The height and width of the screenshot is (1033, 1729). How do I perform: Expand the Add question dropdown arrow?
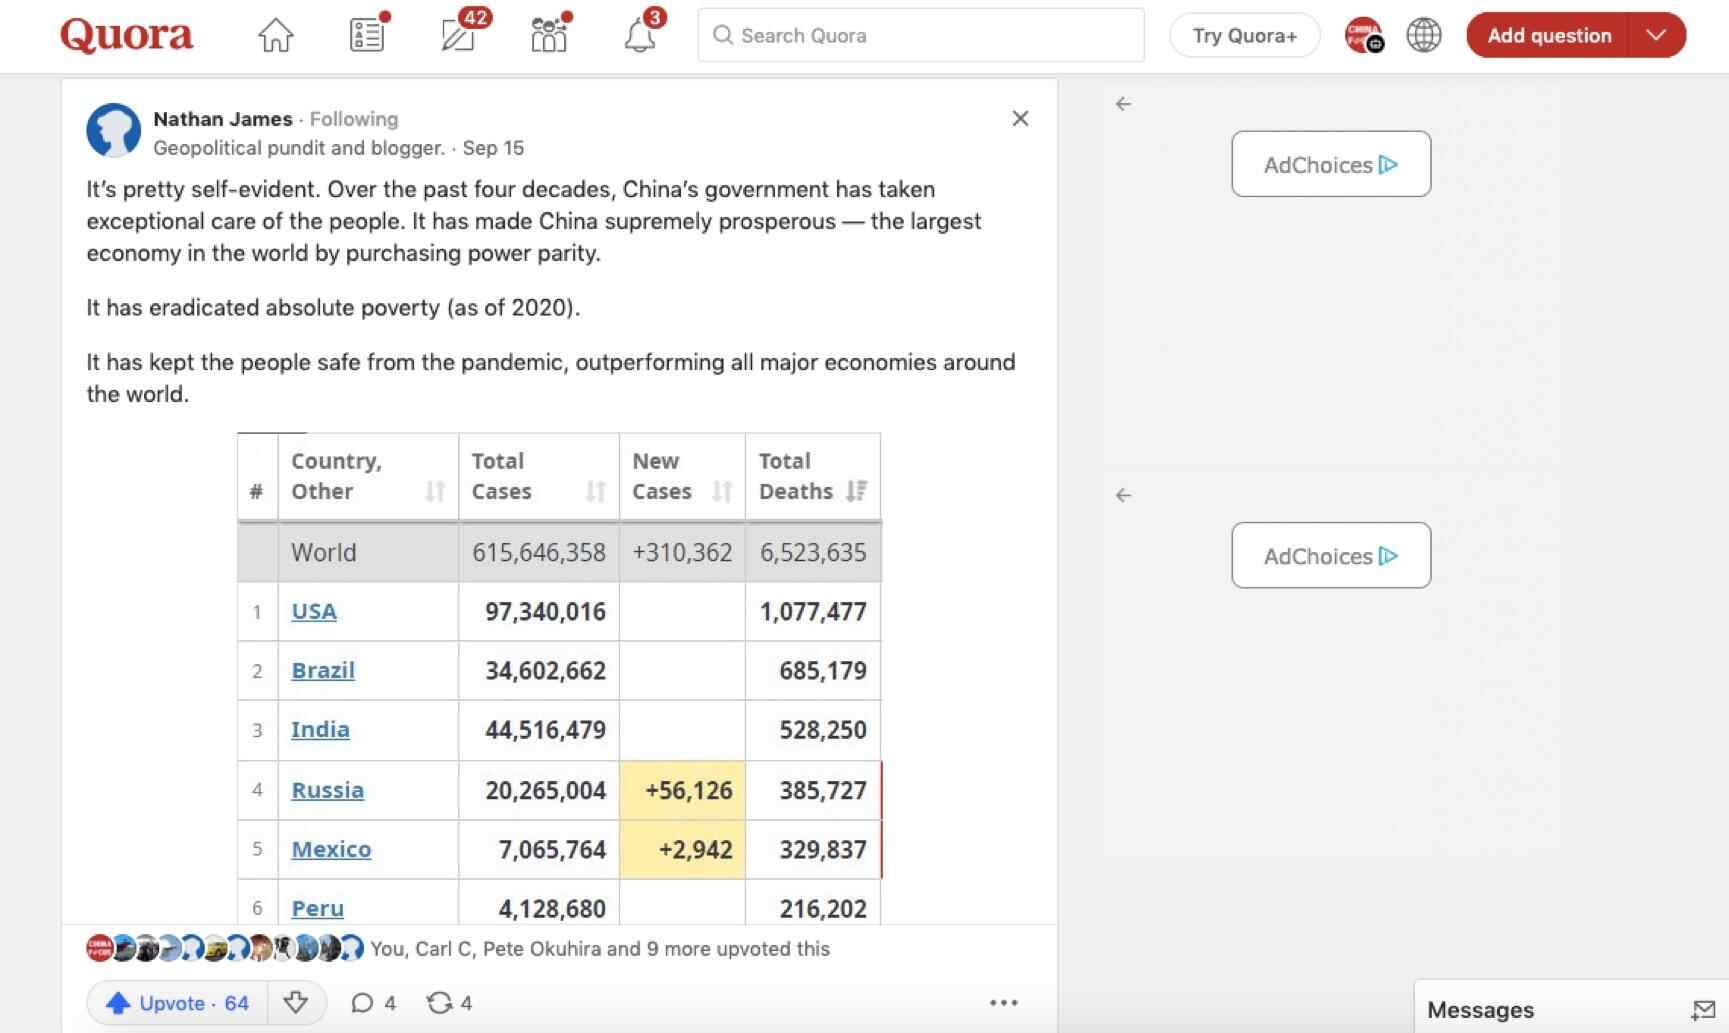point(1656,36)
